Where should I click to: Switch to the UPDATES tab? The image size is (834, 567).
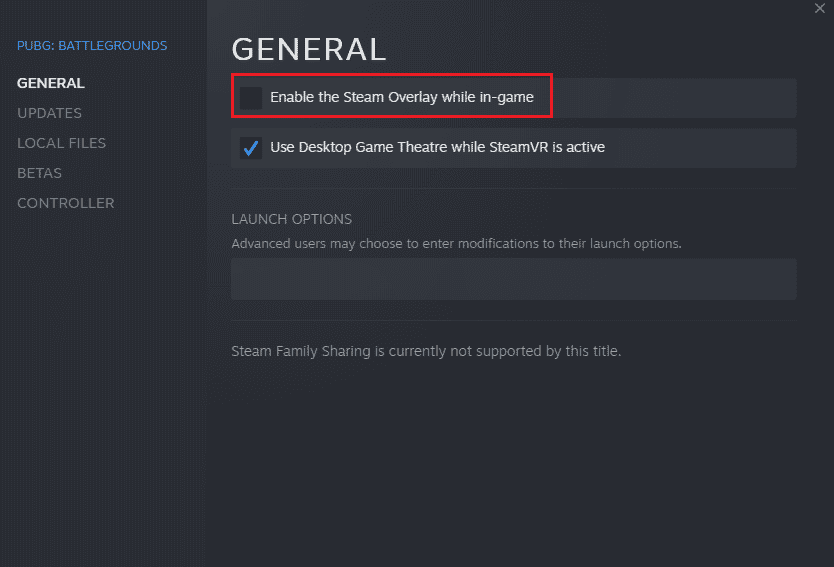pos(49,113)
